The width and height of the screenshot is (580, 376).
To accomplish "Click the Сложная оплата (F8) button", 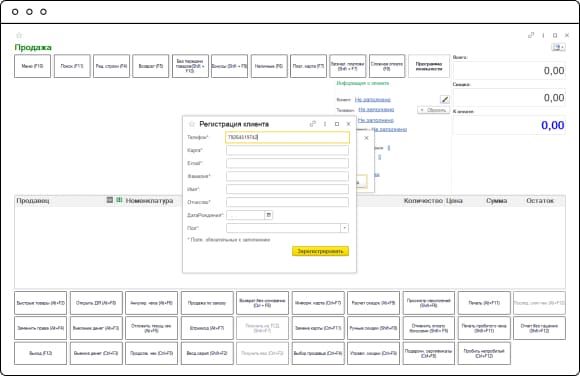I will tap(387, 66).
